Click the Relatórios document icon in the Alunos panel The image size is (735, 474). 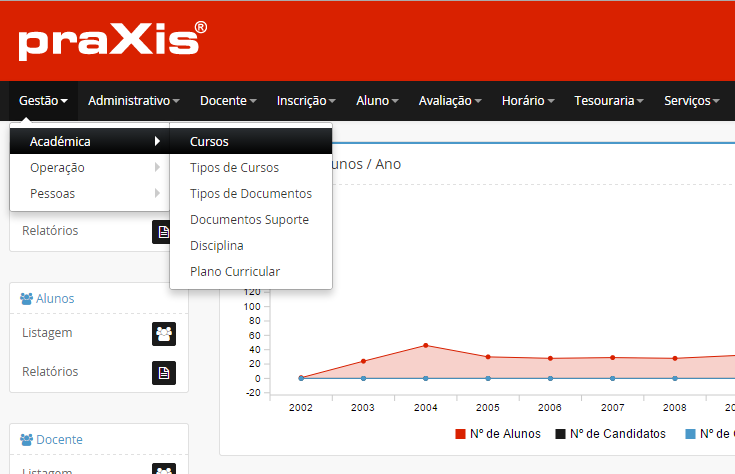click(164, 373)
